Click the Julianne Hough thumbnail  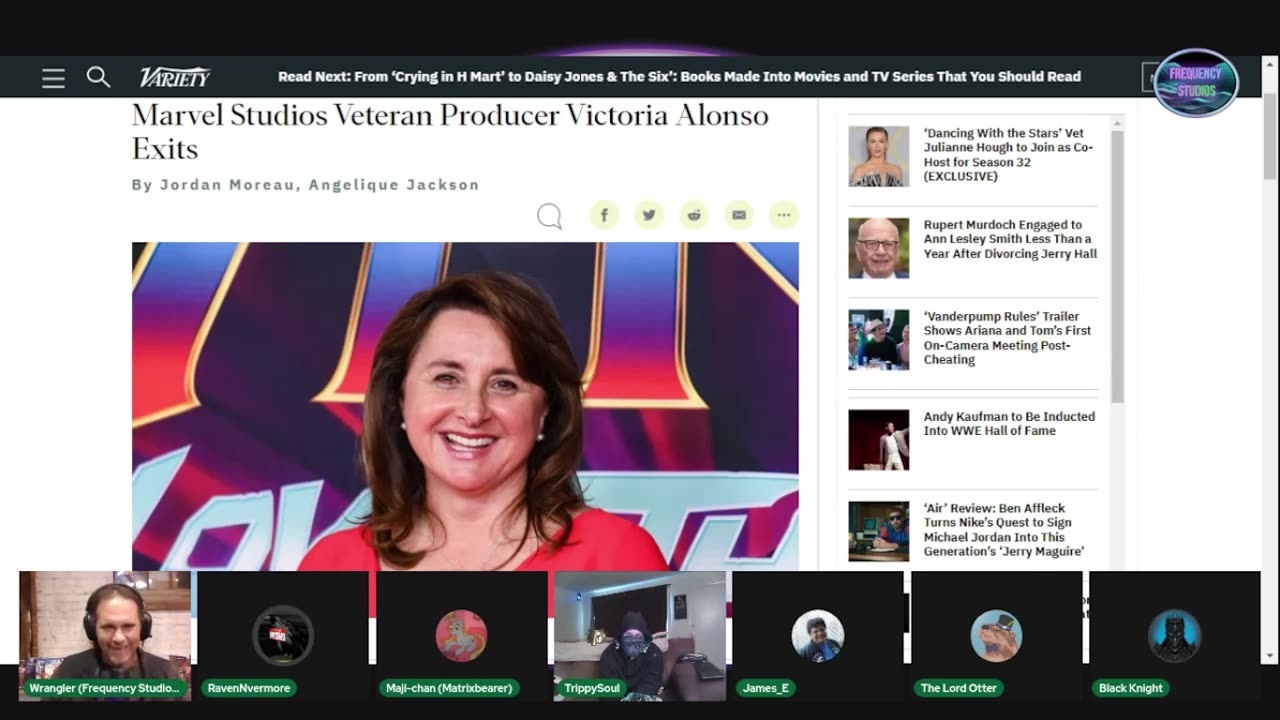[879, 156]
